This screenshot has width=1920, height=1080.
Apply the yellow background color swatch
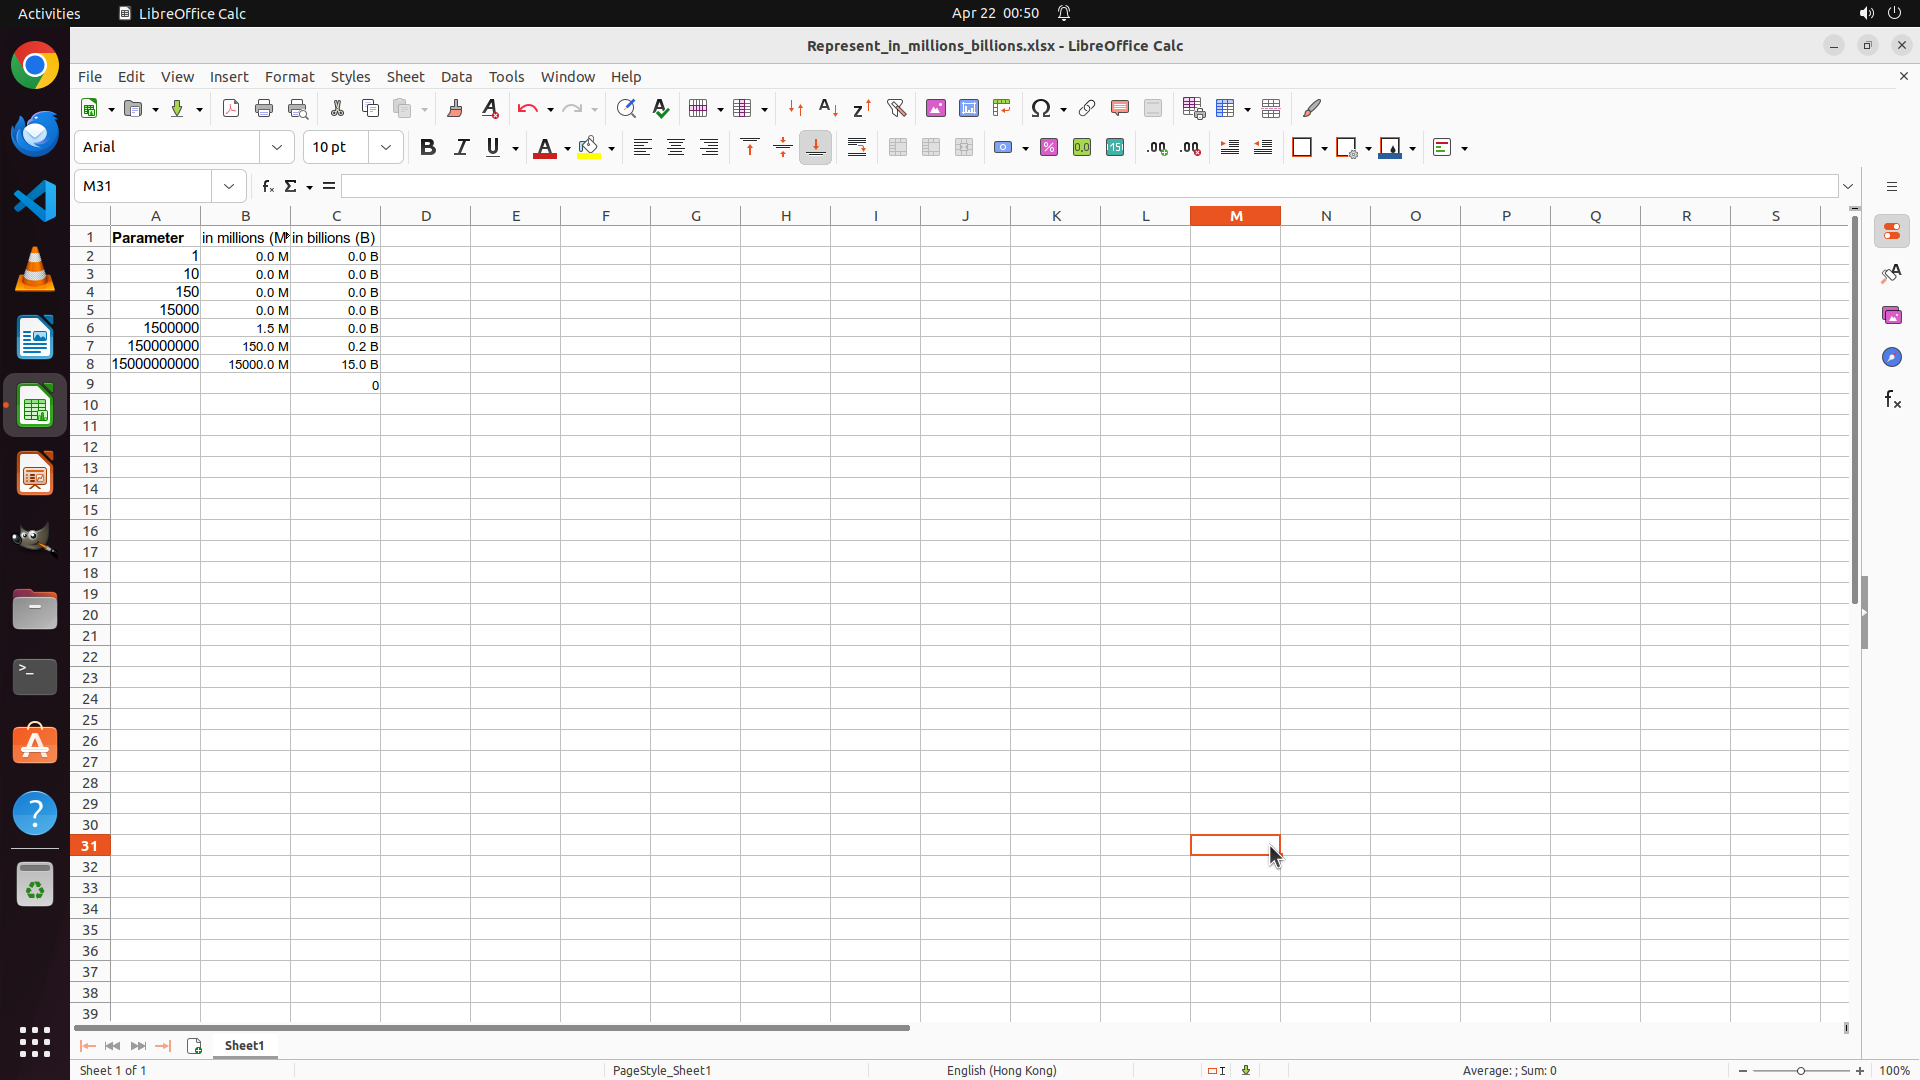coord(589,148)
